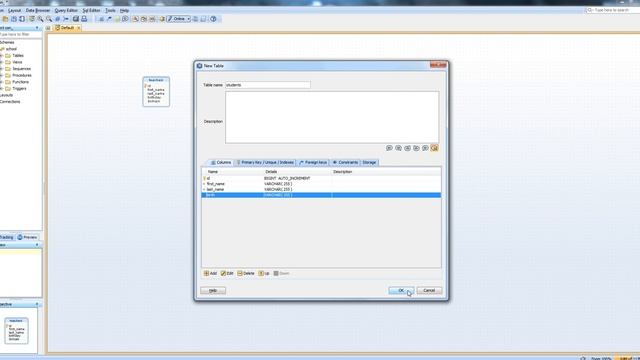
Task: Click the Add column button
Action: point(210,273)
